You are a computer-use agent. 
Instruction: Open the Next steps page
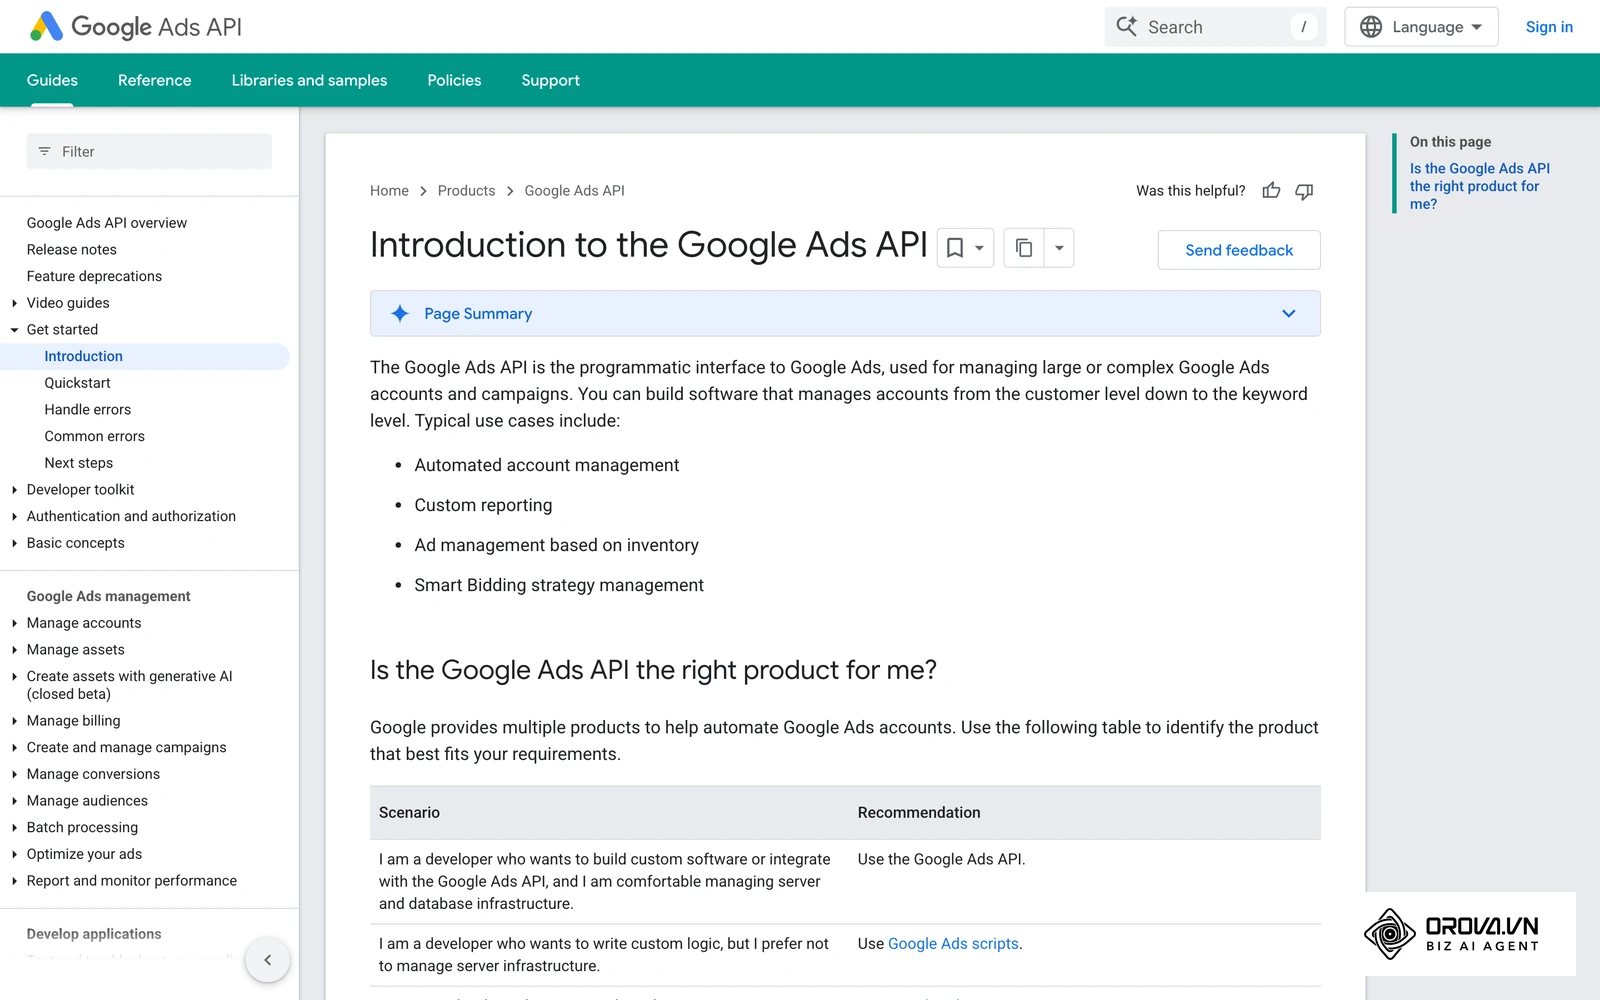tap(79, 463)
